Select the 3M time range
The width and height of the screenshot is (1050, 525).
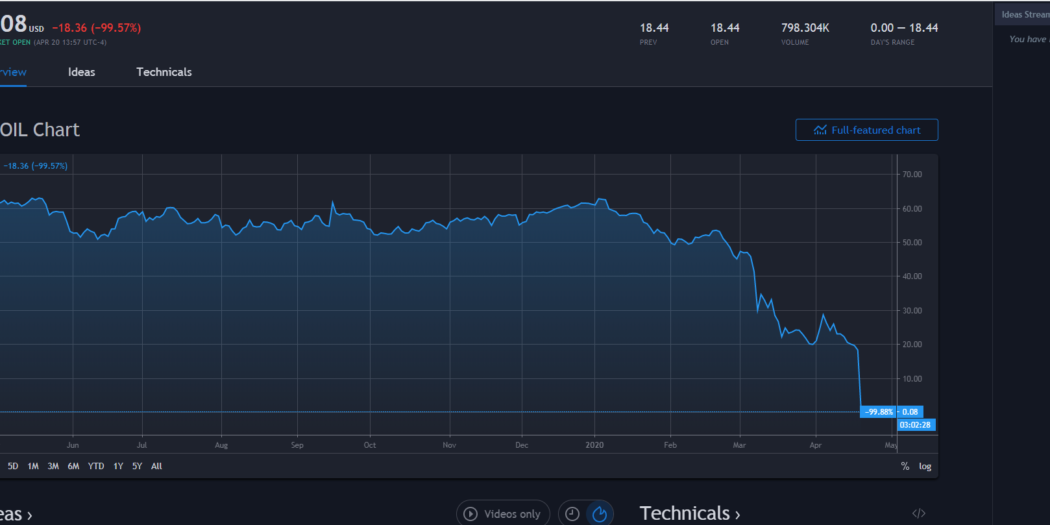point(54,466)
